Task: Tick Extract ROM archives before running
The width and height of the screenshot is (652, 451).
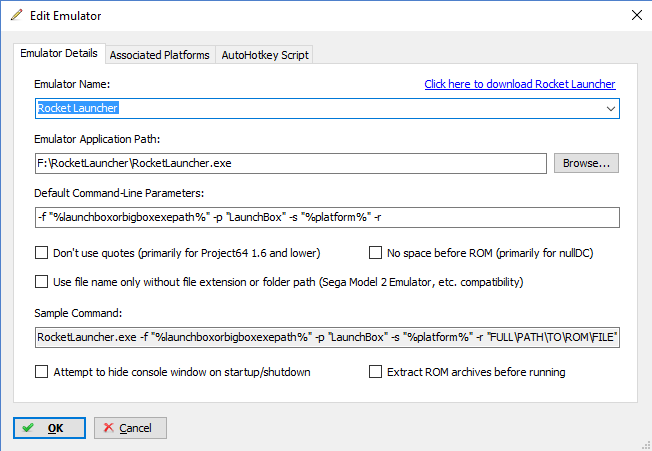Action: pyautogui.click(x=377, y=372)
